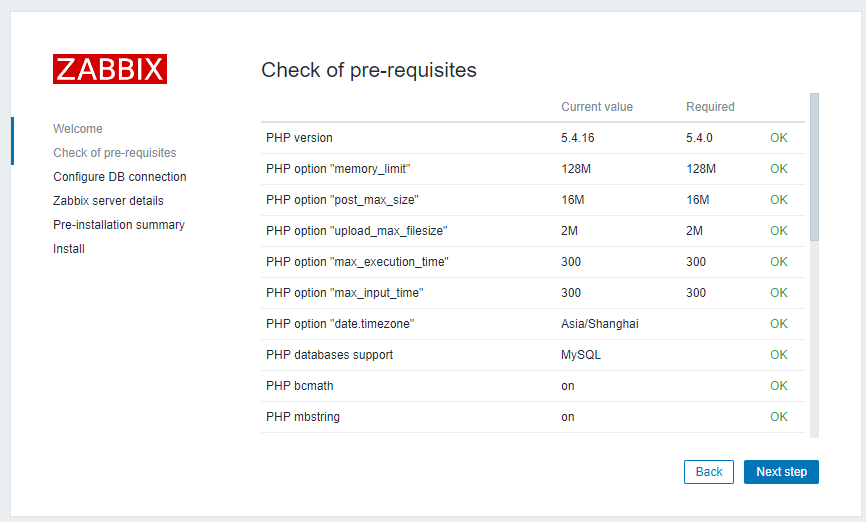Go to Zabbix server details step
The image size is (866, 522).
(108, 201)
